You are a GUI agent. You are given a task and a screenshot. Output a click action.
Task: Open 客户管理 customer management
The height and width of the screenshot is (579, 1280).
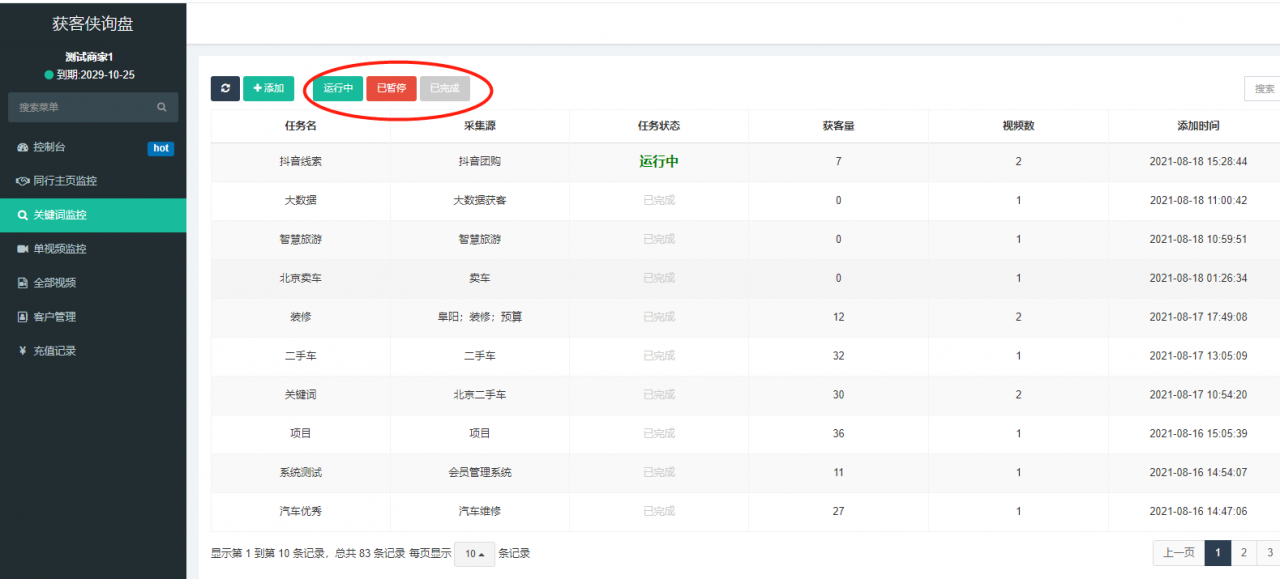(54, 317)
